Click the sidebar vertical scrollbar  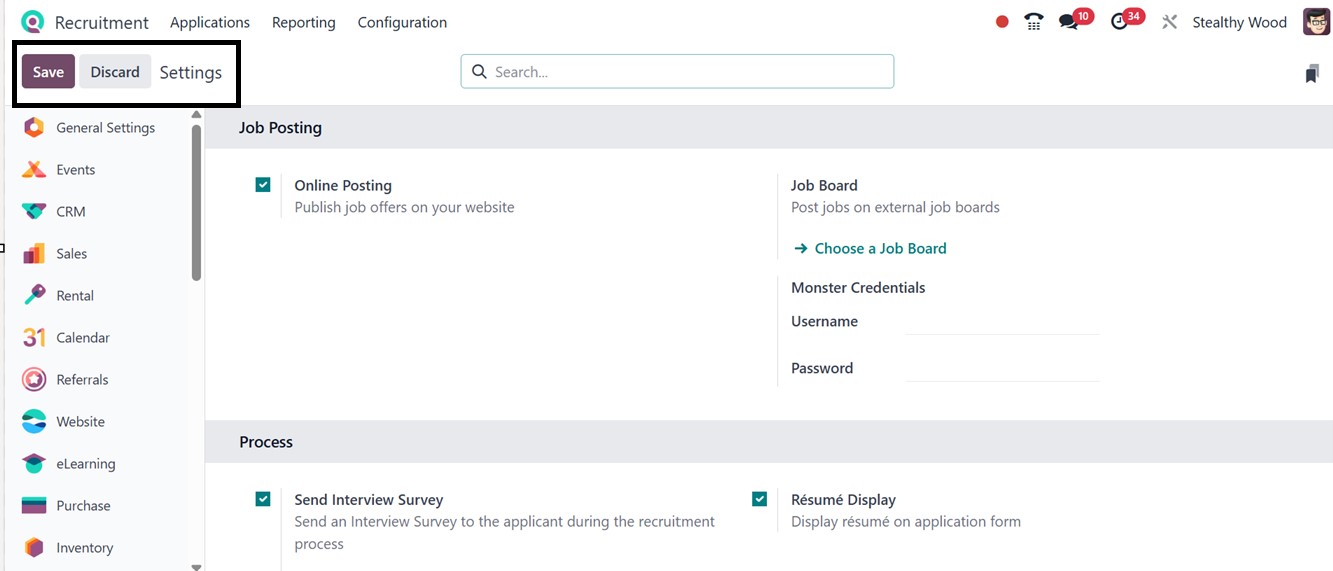click(x=196, y=200)
